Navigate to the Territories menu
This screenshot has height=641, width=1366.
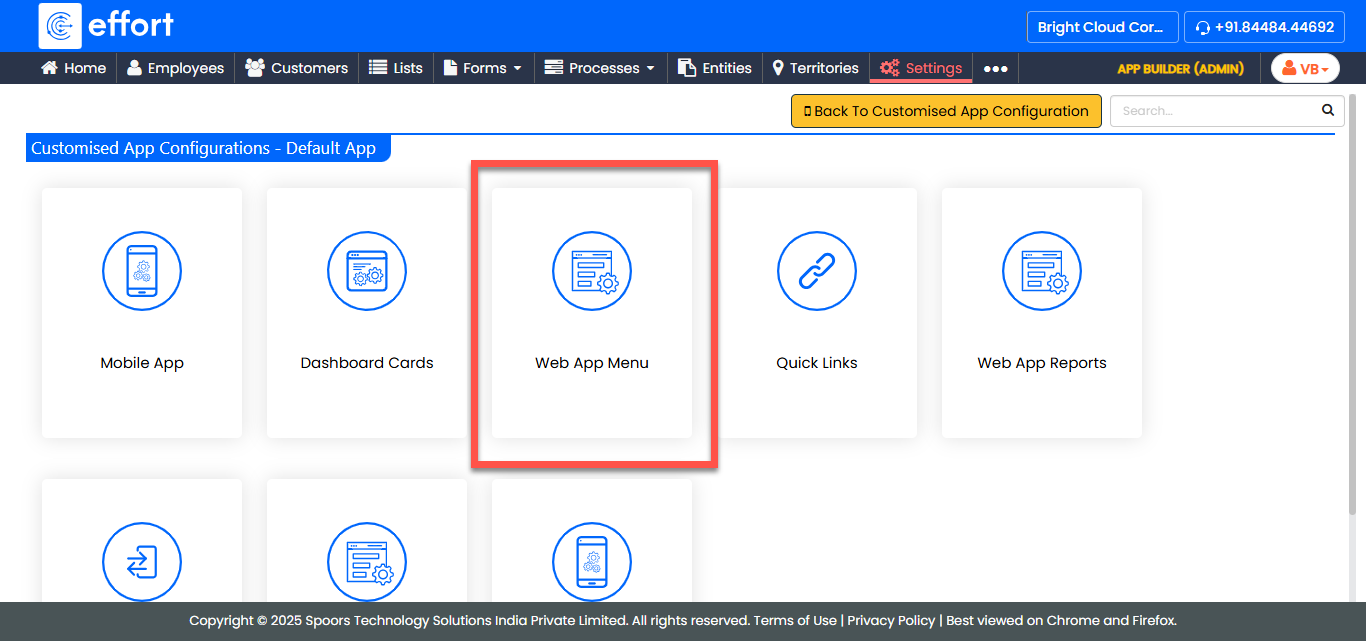815,68
